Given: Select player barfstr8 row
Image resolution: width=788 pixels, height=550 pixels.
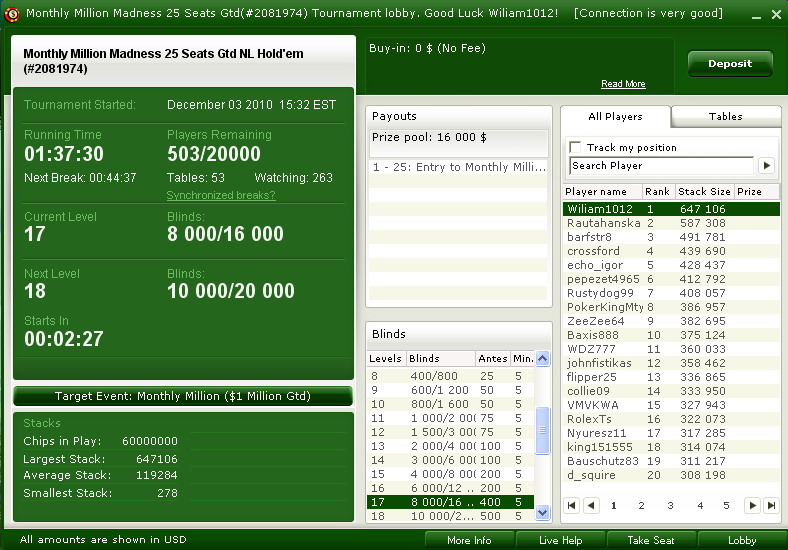Looking at the screenshot, I should 671,237.
